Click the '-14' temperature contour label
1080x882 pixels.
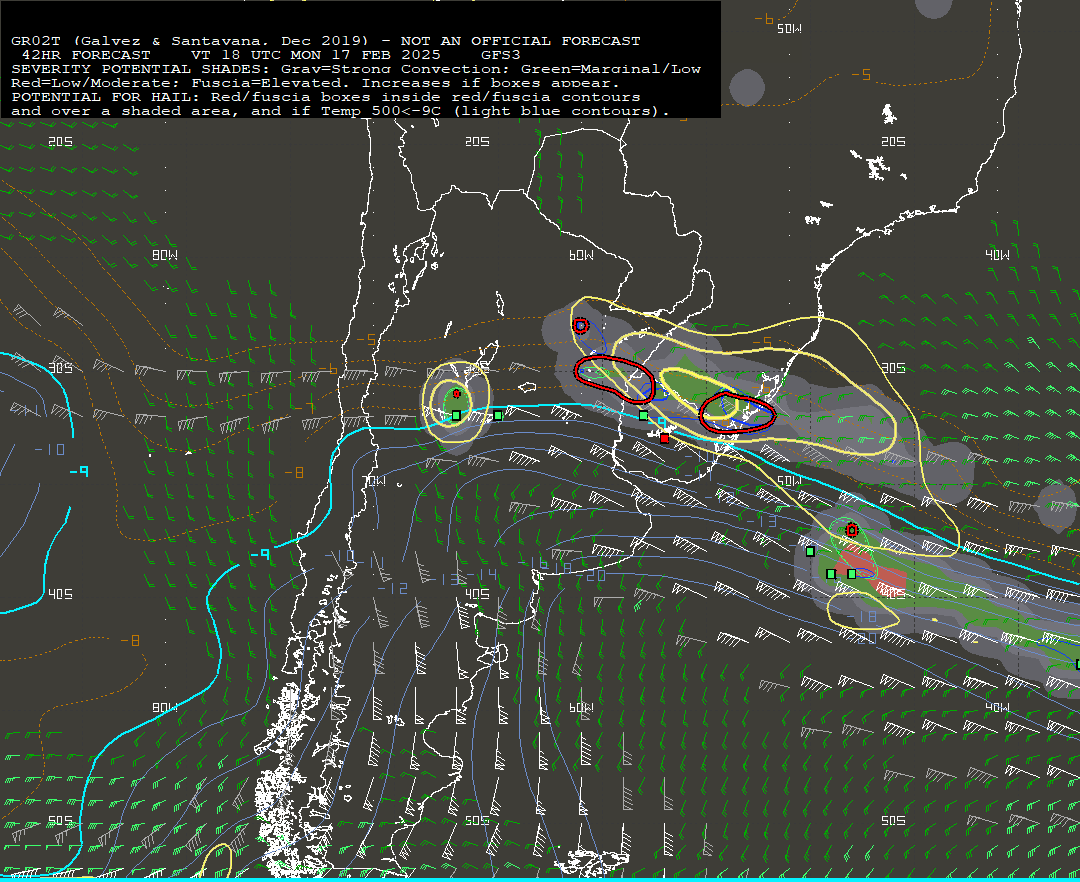[481, 575]
